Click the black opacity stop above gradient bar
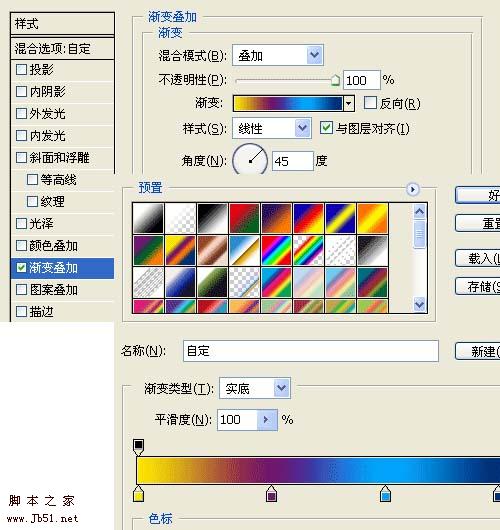This screenshot has width=500, height=530. click(x=138, y=447)
